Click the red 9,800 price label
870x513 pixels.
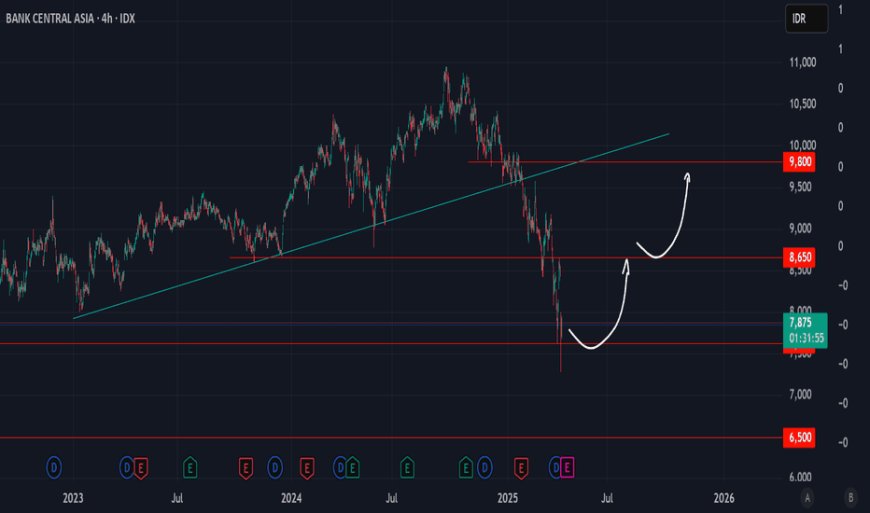pyautogui.click(x=800, y=162)
